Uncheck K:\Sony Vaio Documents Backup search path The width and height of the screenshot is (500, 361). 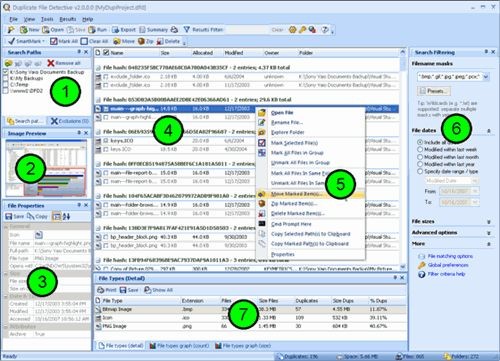tap(5, 72)
